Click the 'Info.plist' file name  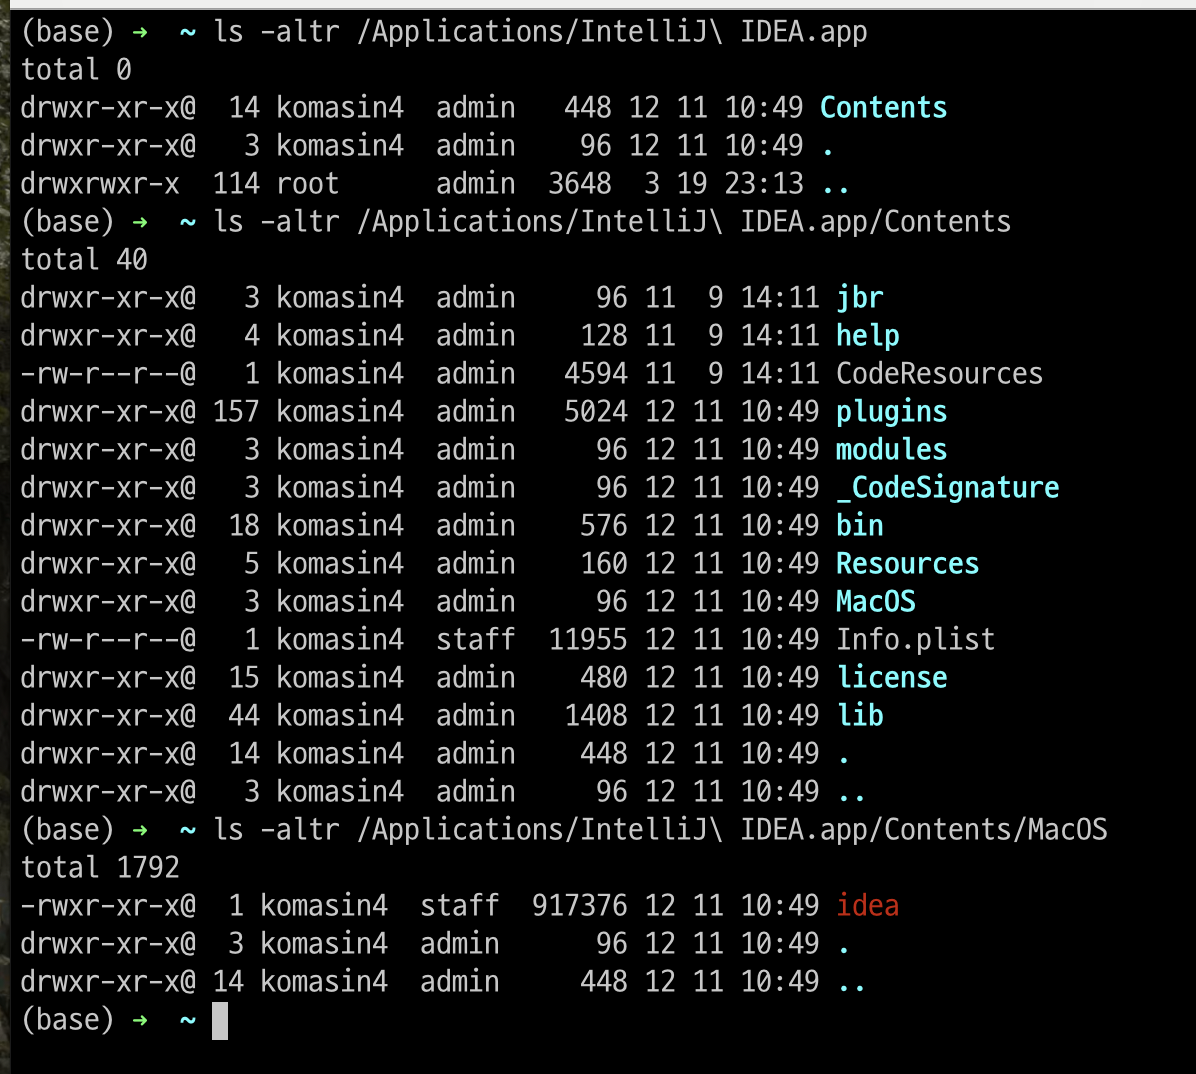coord(915,639)
